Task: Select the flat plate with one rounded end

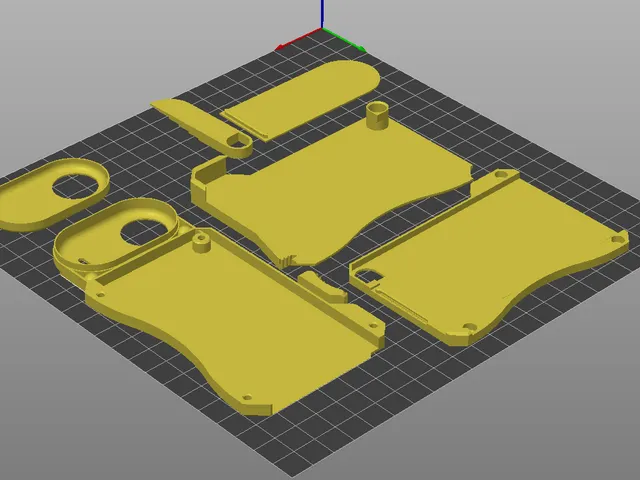Action: point(302,99)
